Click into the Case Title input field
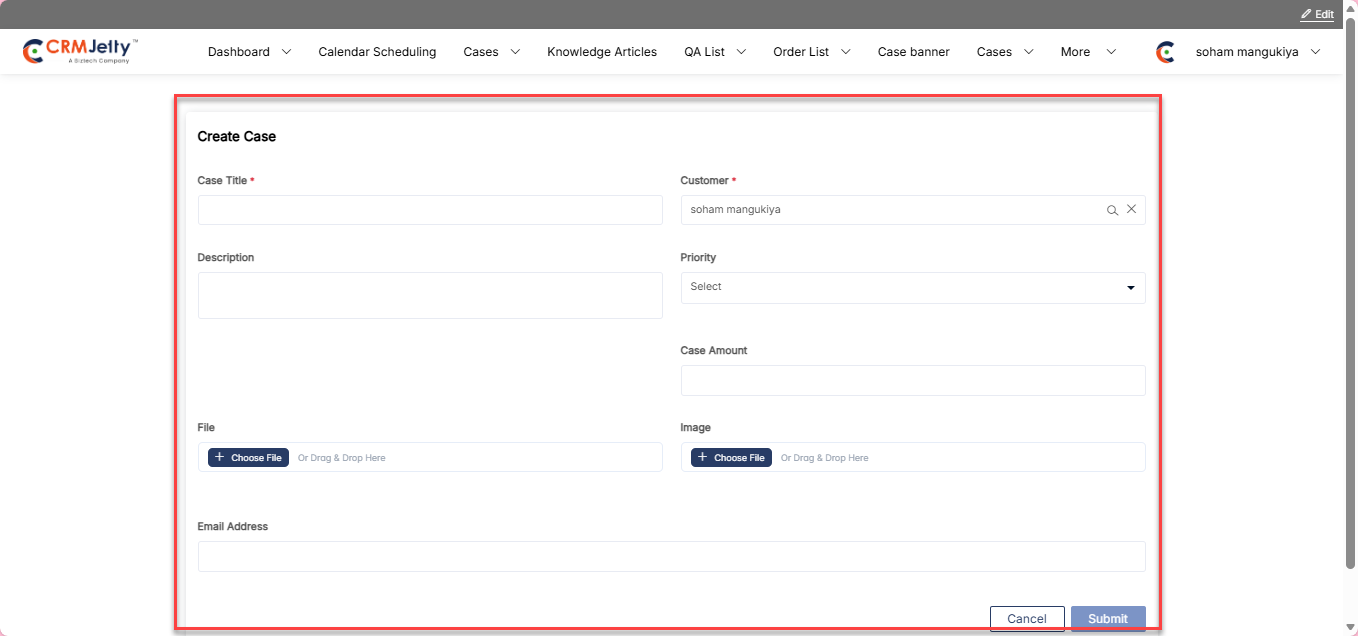Viewport: 1358px width, 636px height. [x=430, y=210]
